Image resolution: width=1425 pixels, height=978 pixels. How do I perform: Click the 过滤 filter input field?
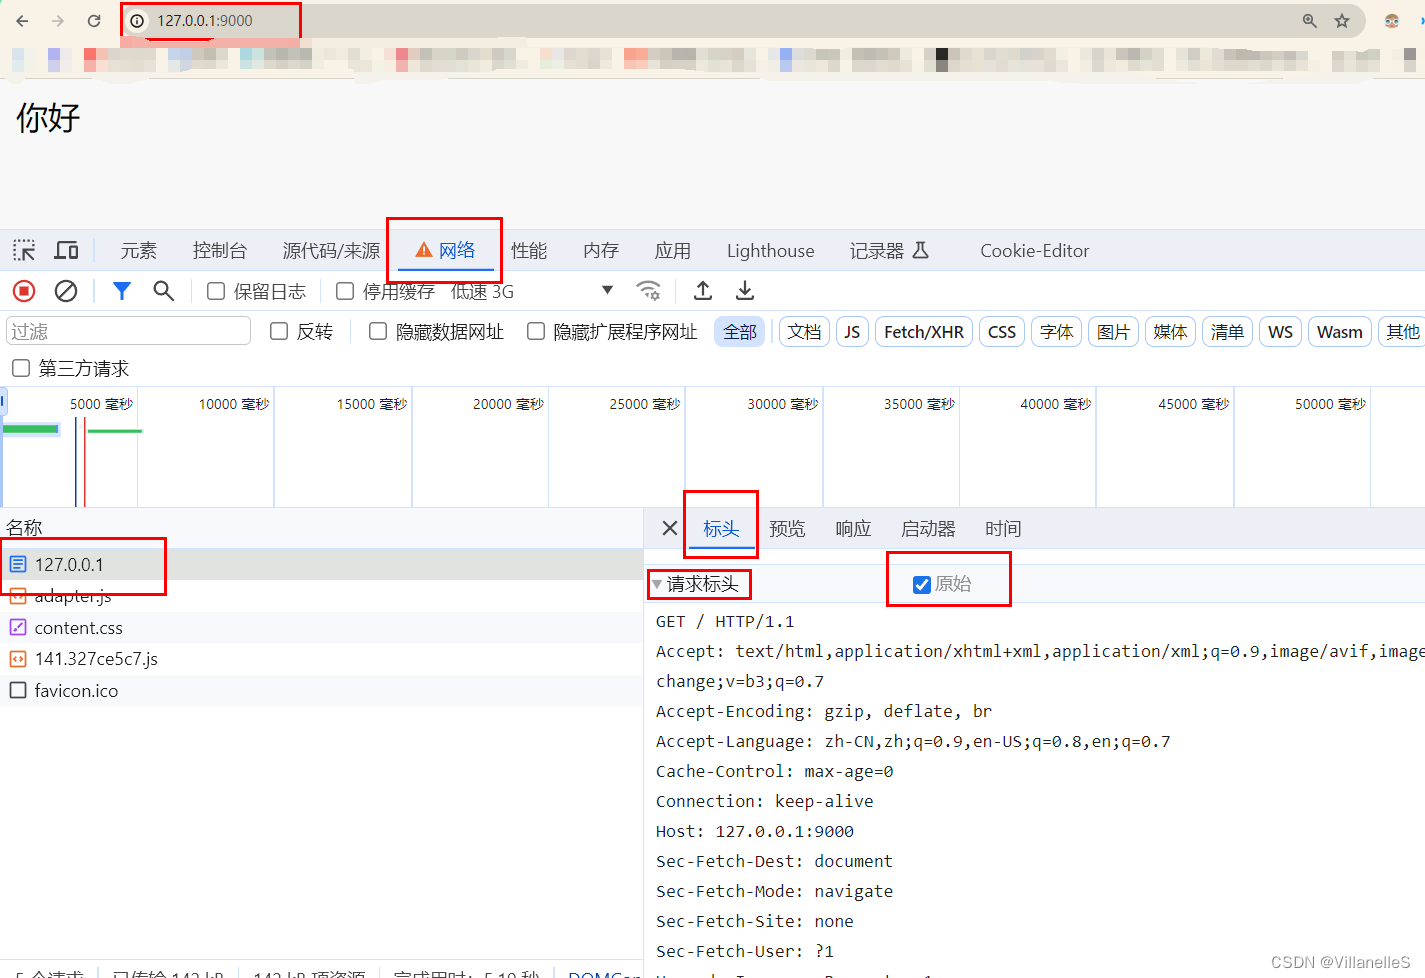click(128, 331)
